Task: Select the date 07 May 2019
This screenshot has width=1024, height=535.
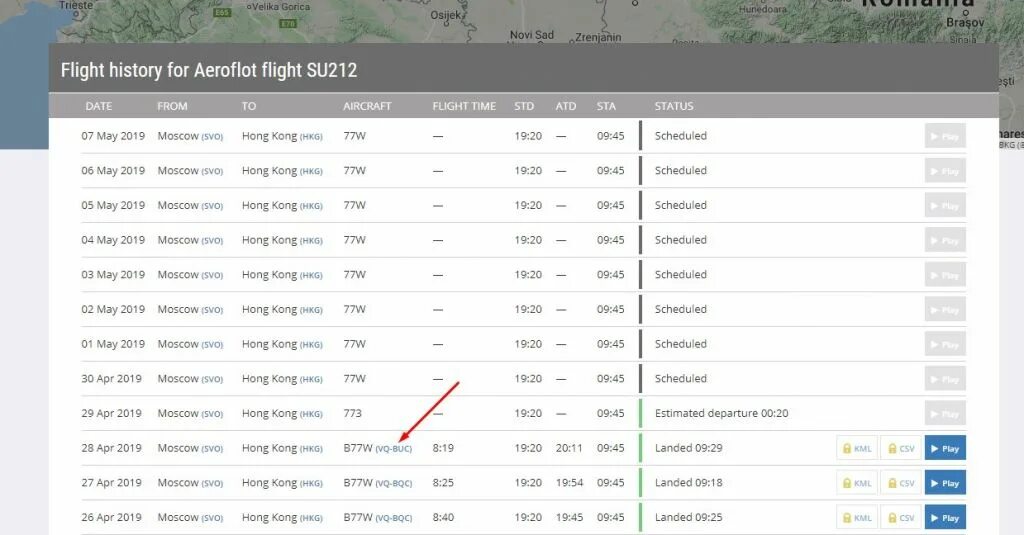Action: pos(113,136)
